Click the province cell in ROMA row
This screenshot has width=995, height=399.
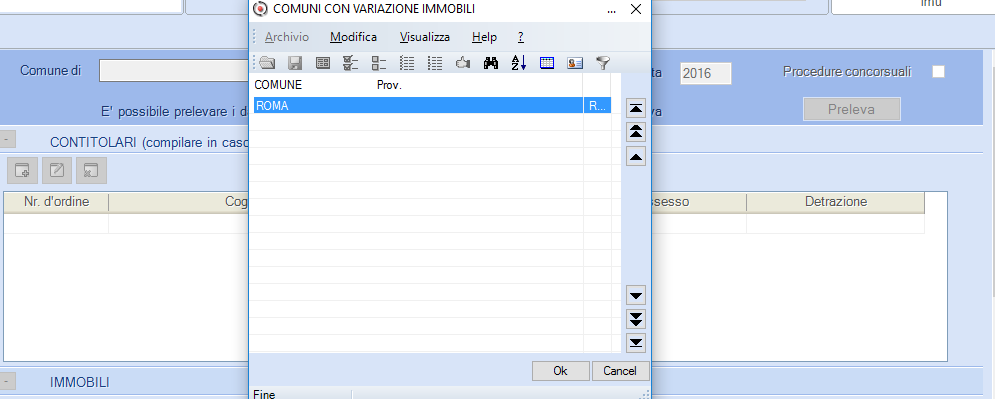[597, 106]
